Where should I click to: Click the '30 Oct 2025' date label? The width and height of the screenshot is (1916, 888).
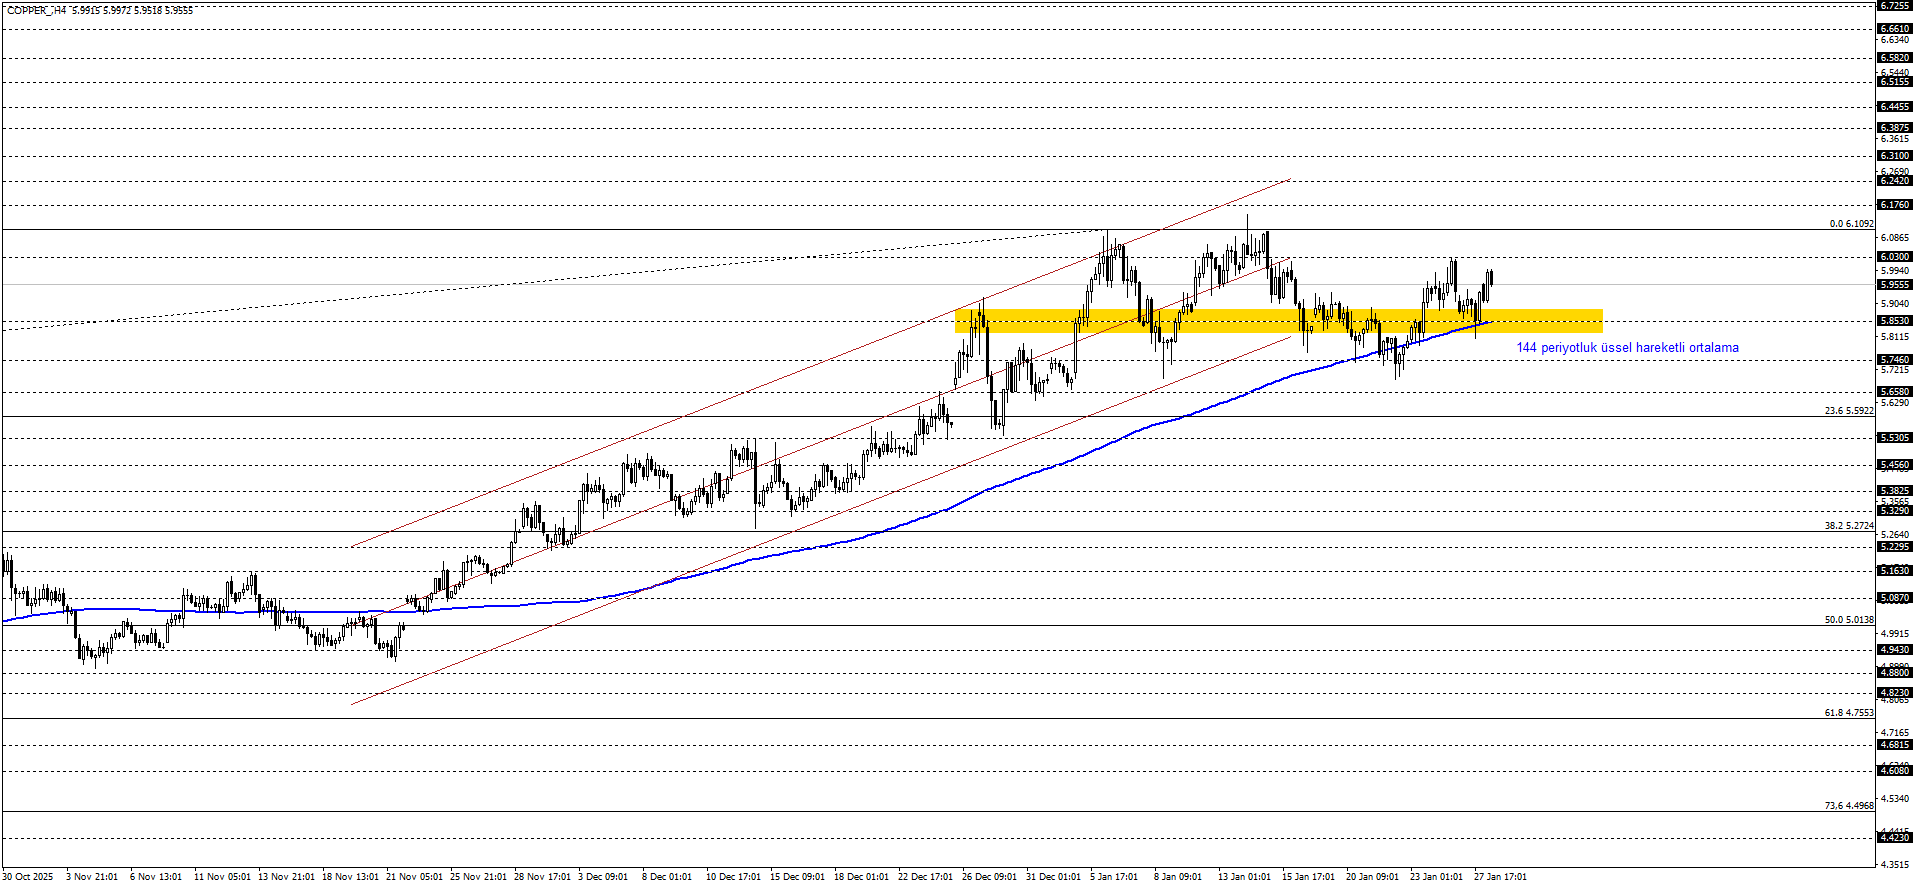[28, 877]
